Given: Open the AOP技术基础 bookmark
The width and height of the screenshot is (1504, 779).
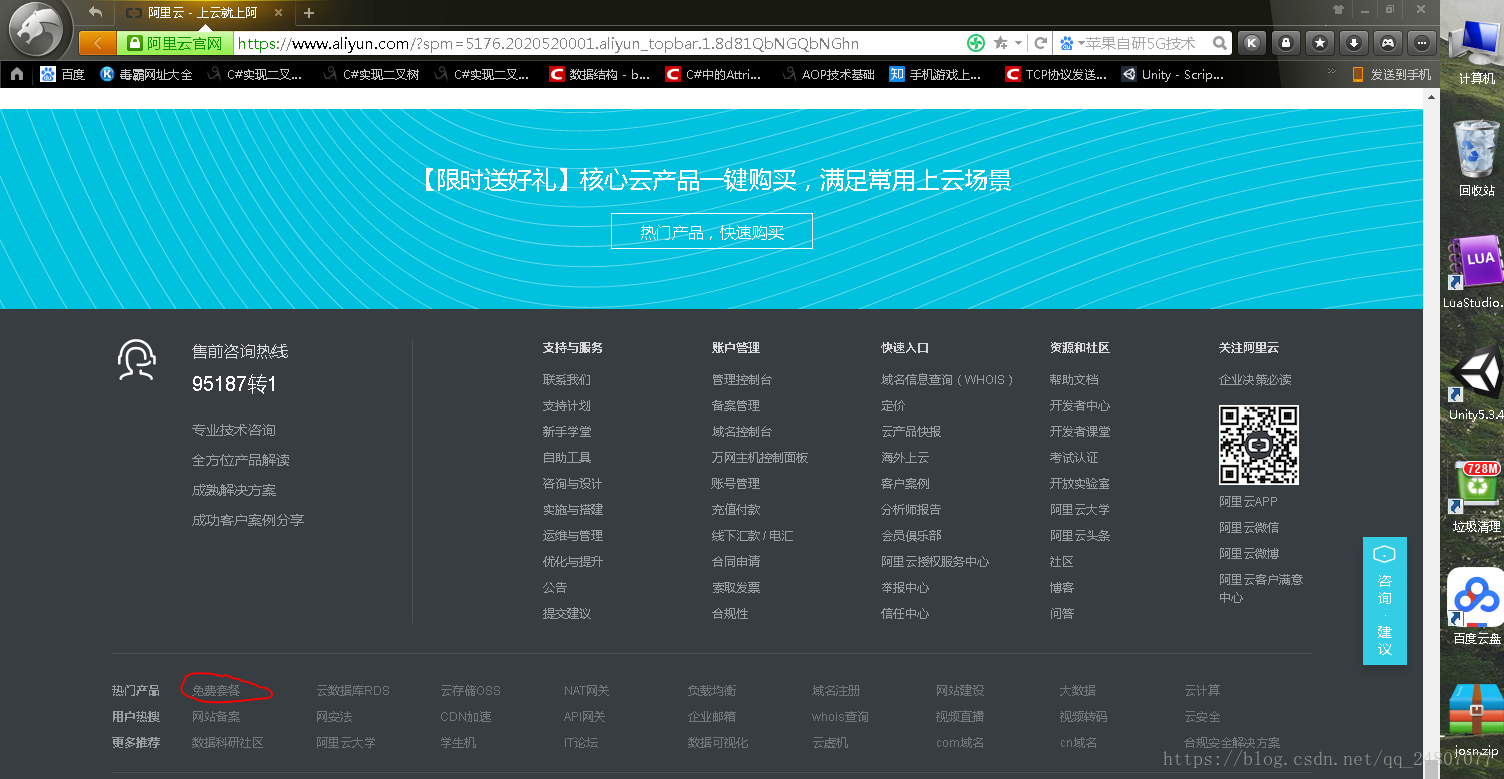Looking at the screenshot, I should point(828,74).
